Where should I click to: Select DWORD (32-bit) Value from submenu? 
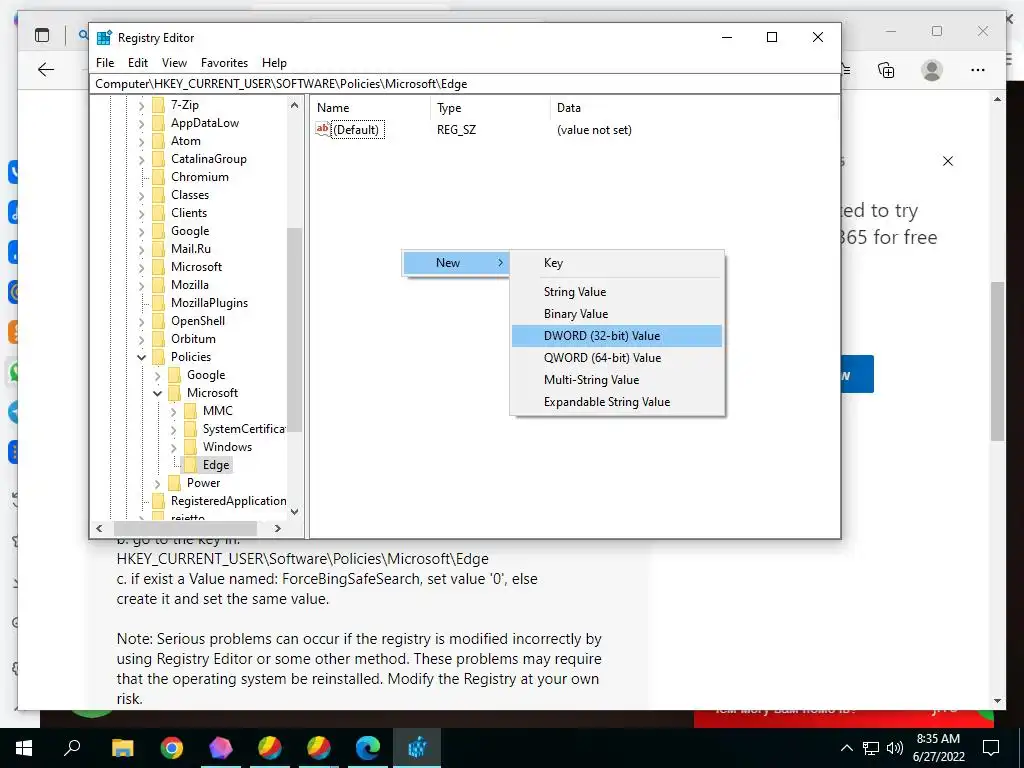pyautogui.click(x=616, y=336)
